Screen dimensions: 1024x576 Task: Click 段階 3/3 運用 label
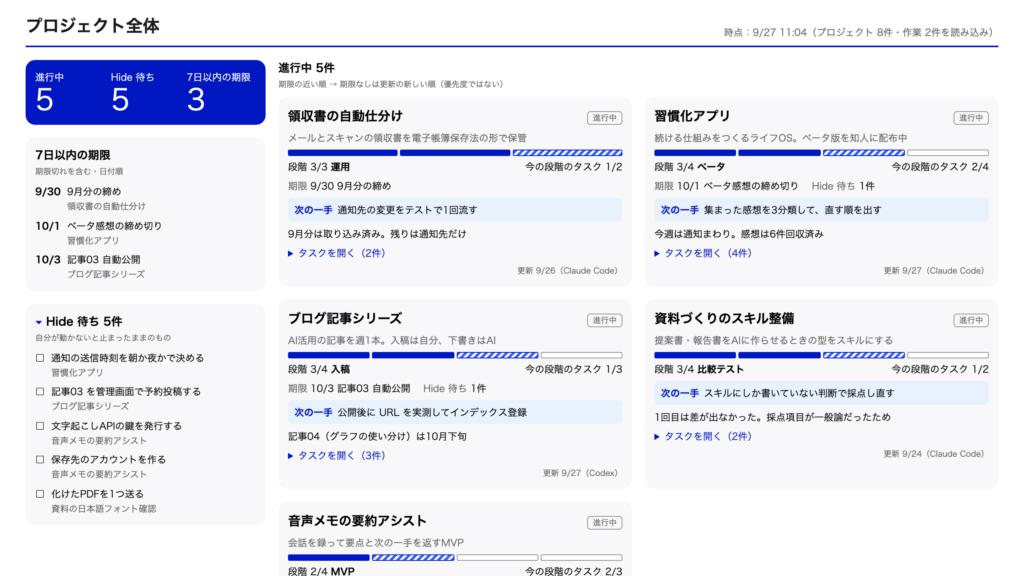pos(319,167)
